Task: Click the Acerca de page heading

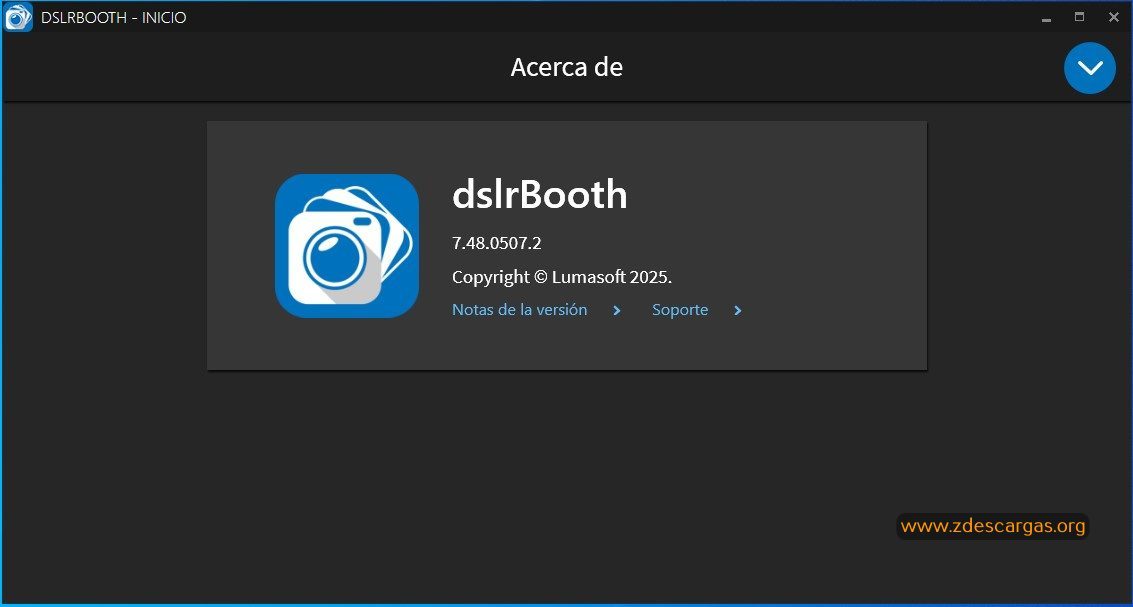Action: pyautogui.click(x=566, y=67)
